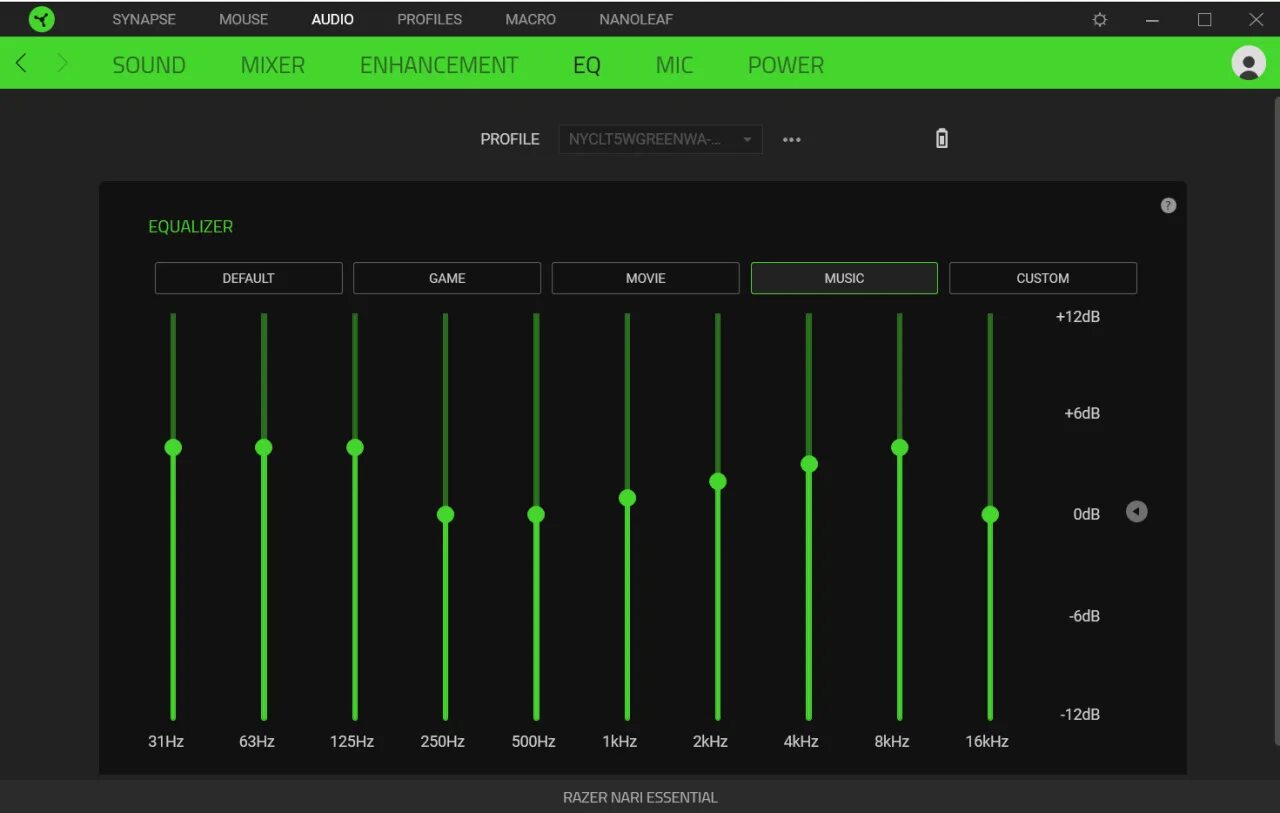Click the 1kHz slider handle

627,498
